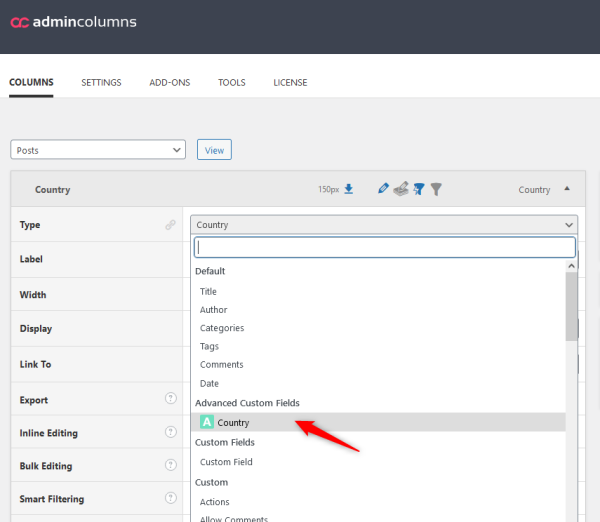Click the blue smart filtering funnel icon
600x522 pixels.
[x=419, y=189]
